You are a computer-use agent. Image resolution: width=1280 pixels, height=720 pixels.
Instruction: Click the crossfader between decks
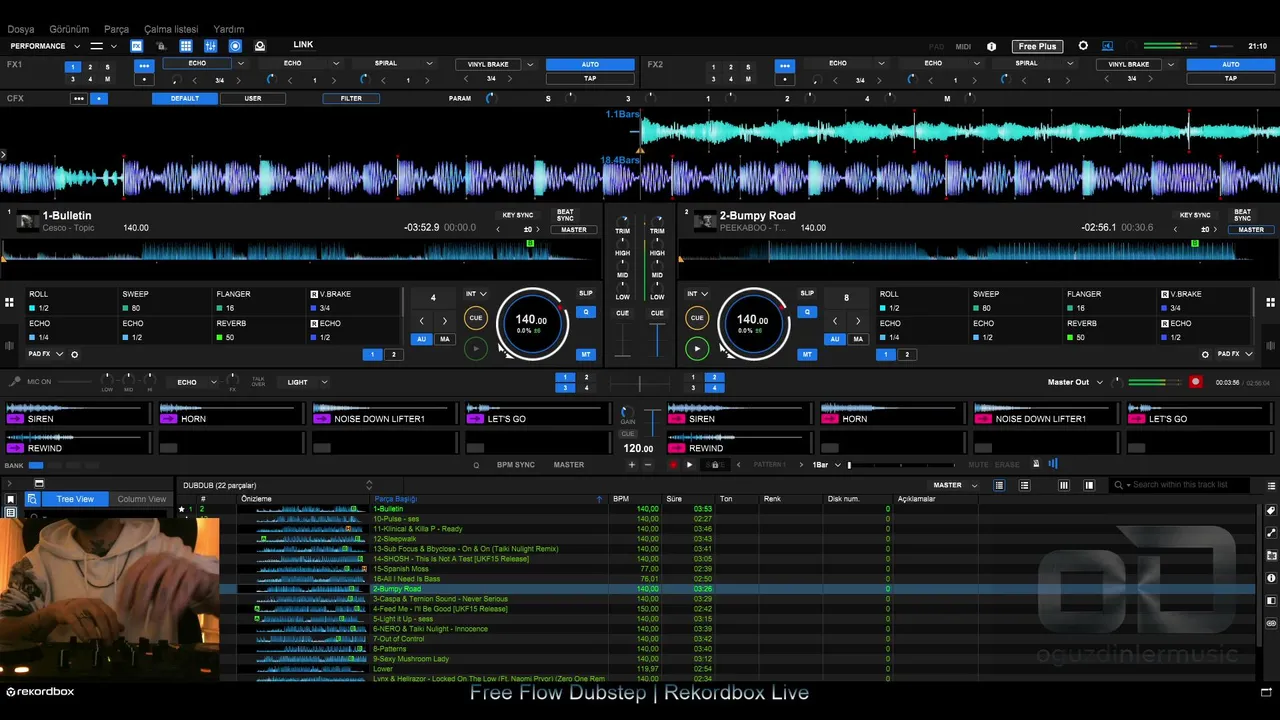pos(640,382)
